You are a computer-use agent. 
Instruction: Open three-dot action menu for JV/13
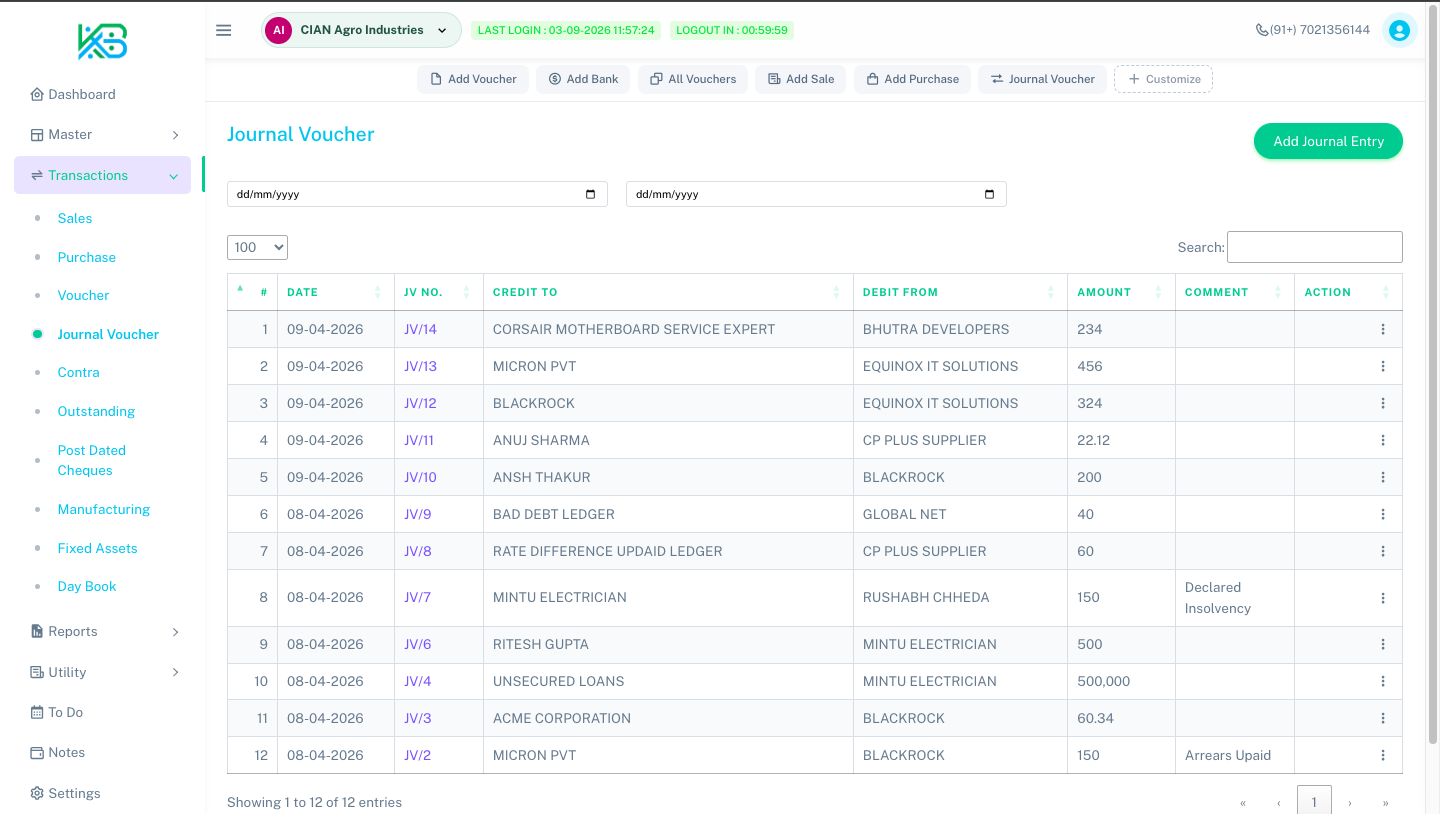[1383, 366]
